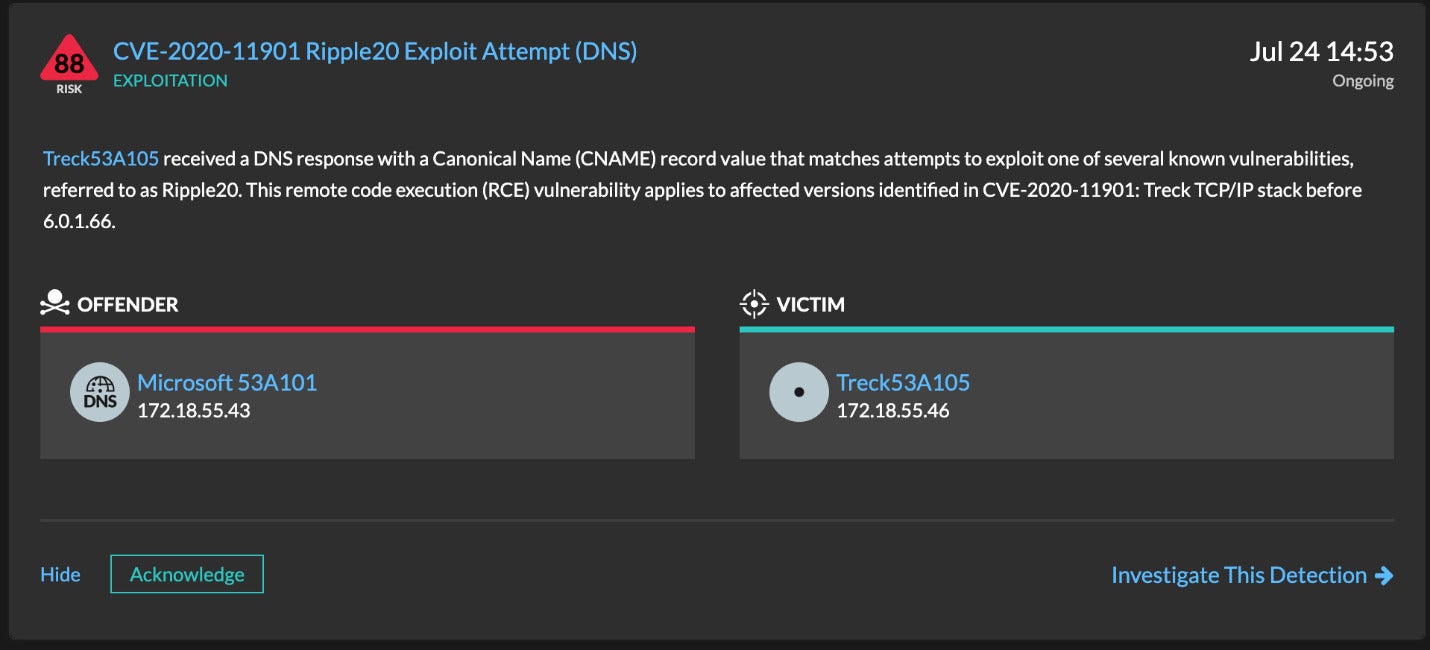This screenshot has height=650, width=1430.
Task: Click the Ongoing status label
Action: tap(1363, 81)
